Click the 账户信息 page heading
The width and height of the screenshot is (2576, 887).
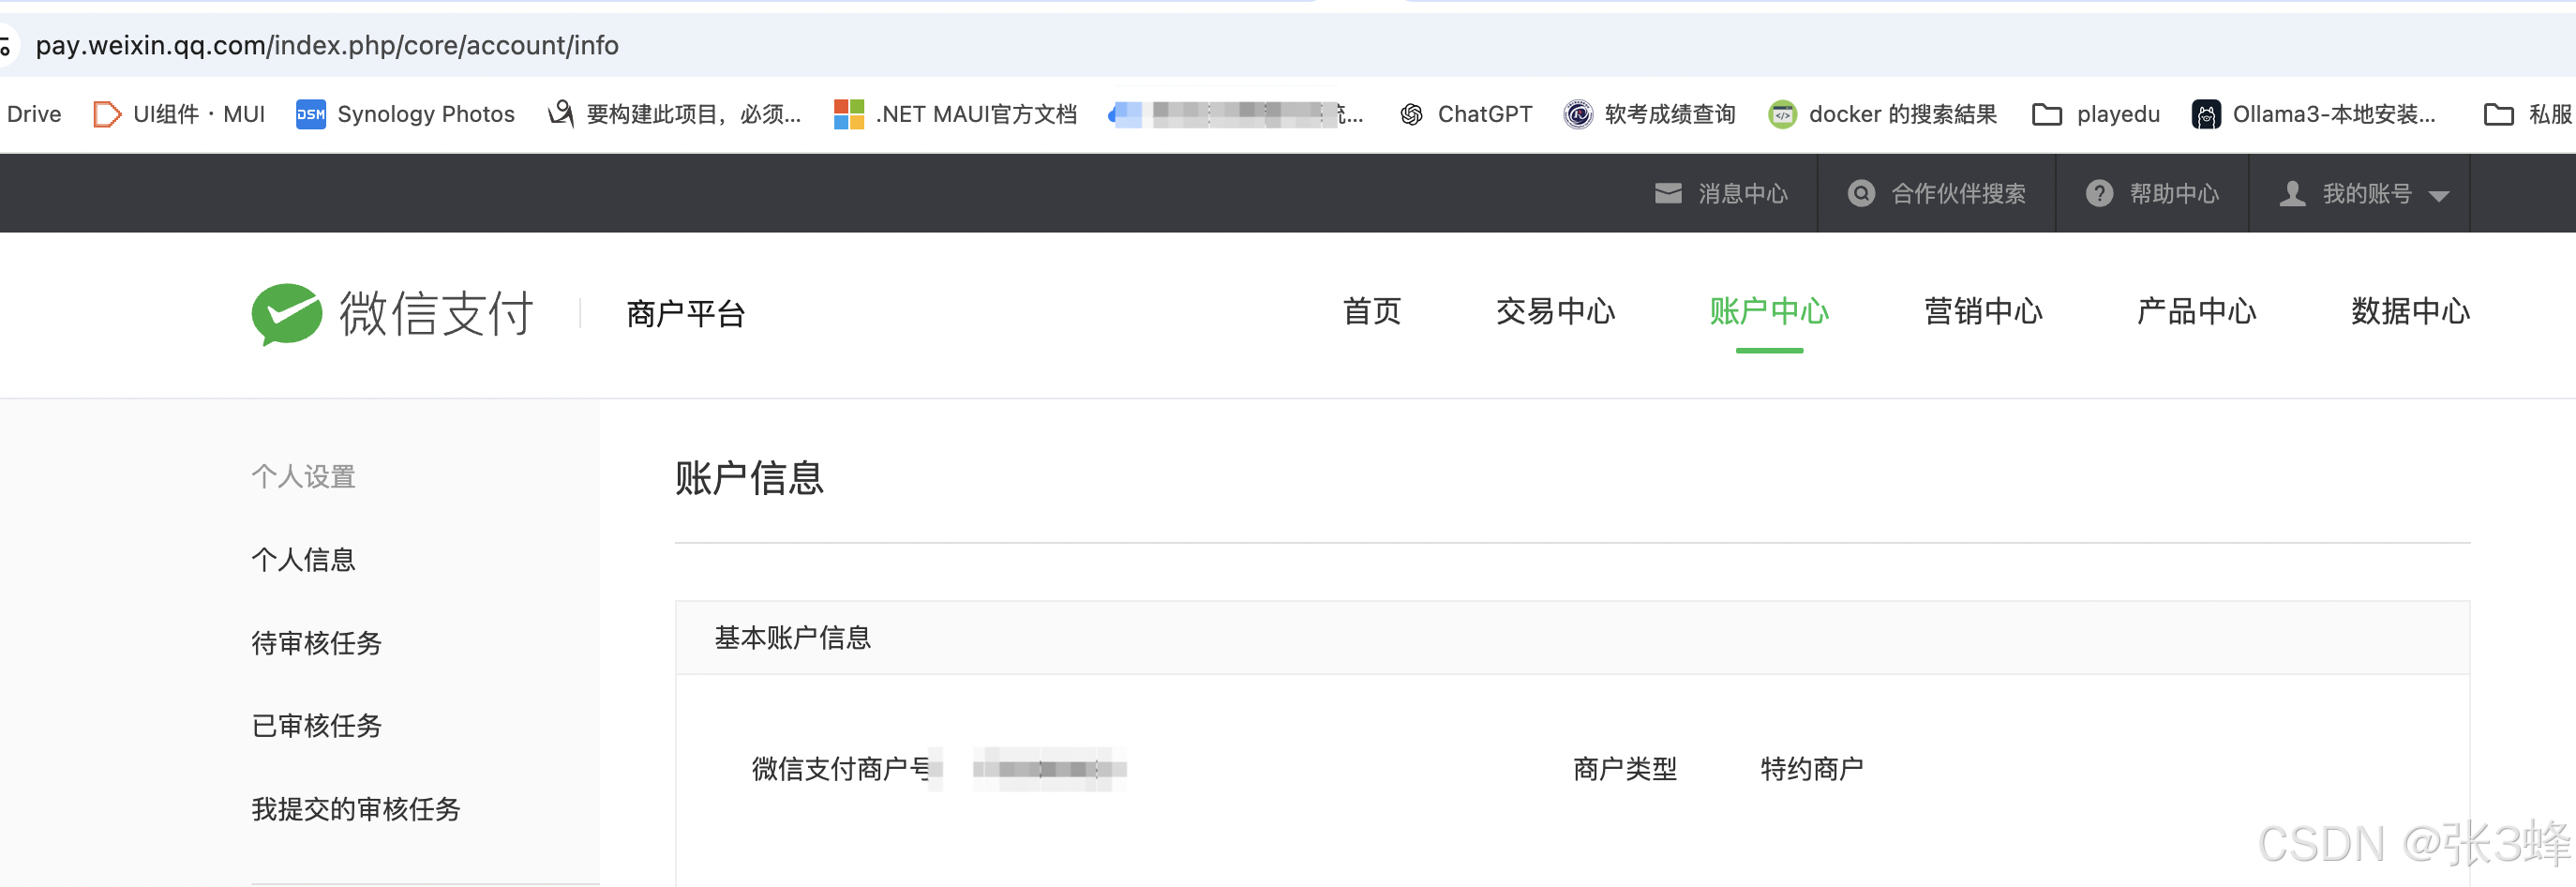pyautogui.click(x=749, y=478)
